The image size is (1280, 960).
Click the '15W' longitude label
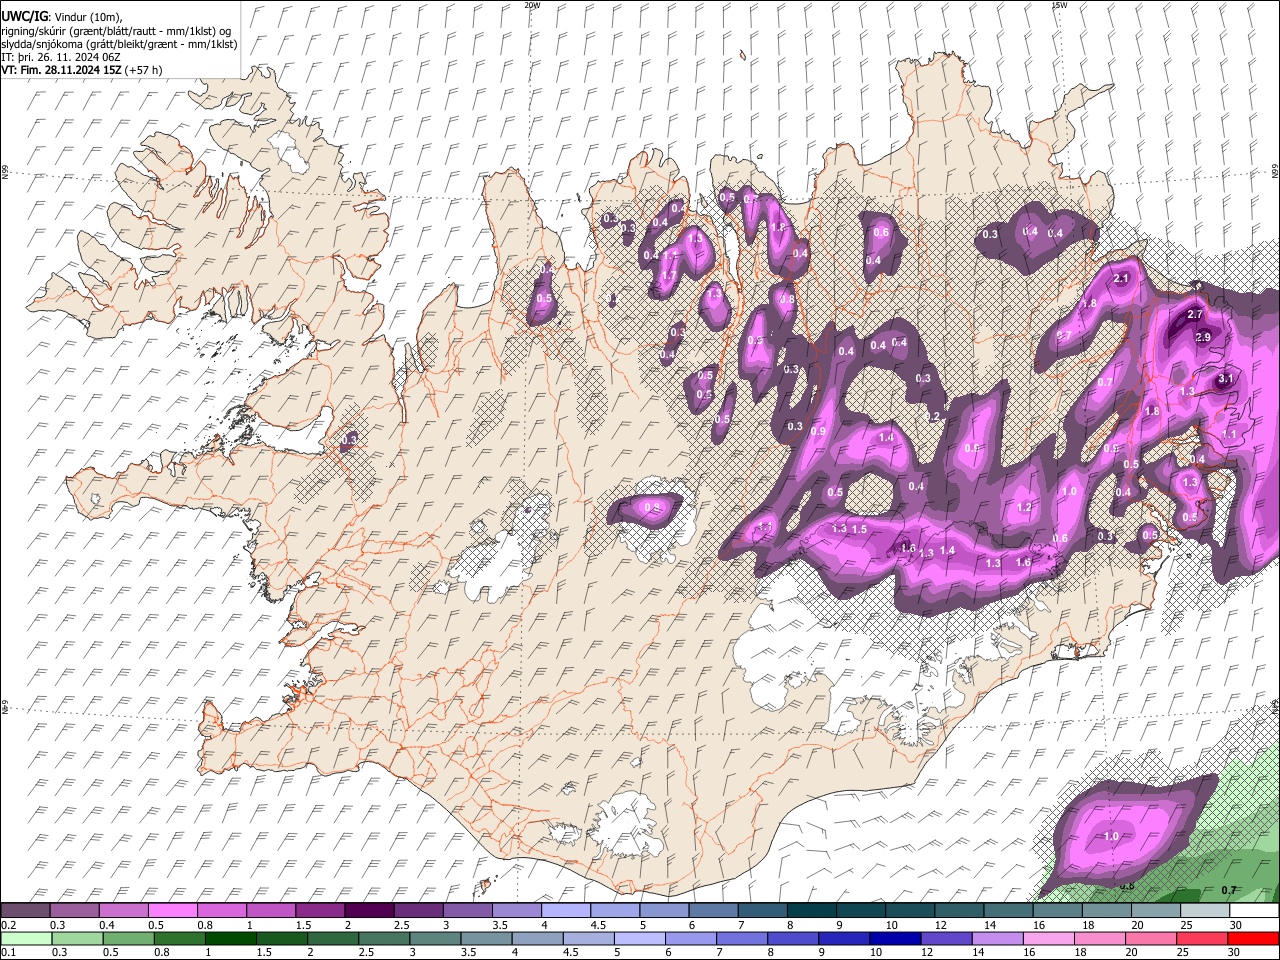tap(1059, 4)
